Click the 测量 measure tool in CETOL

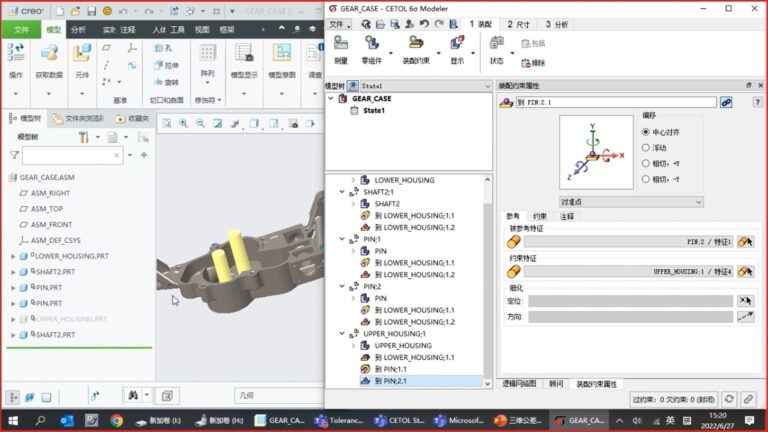pos(340,50)
